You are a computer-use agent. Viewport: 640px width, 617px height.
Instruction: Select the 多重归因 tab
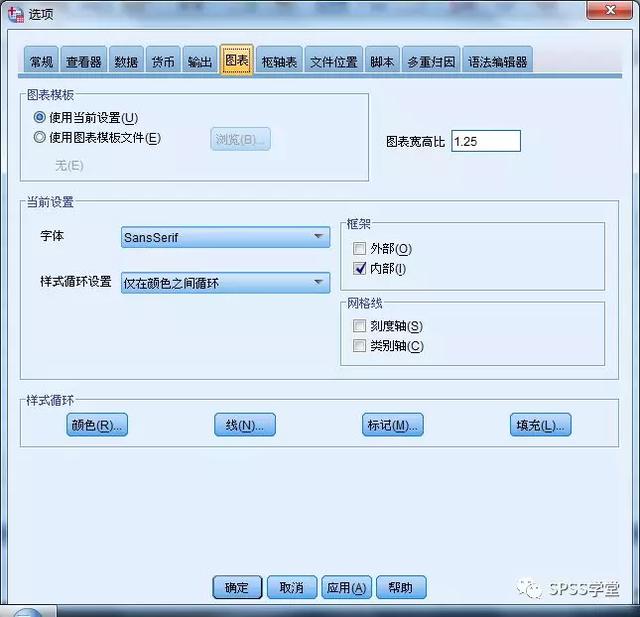click(x=431, y=61)
